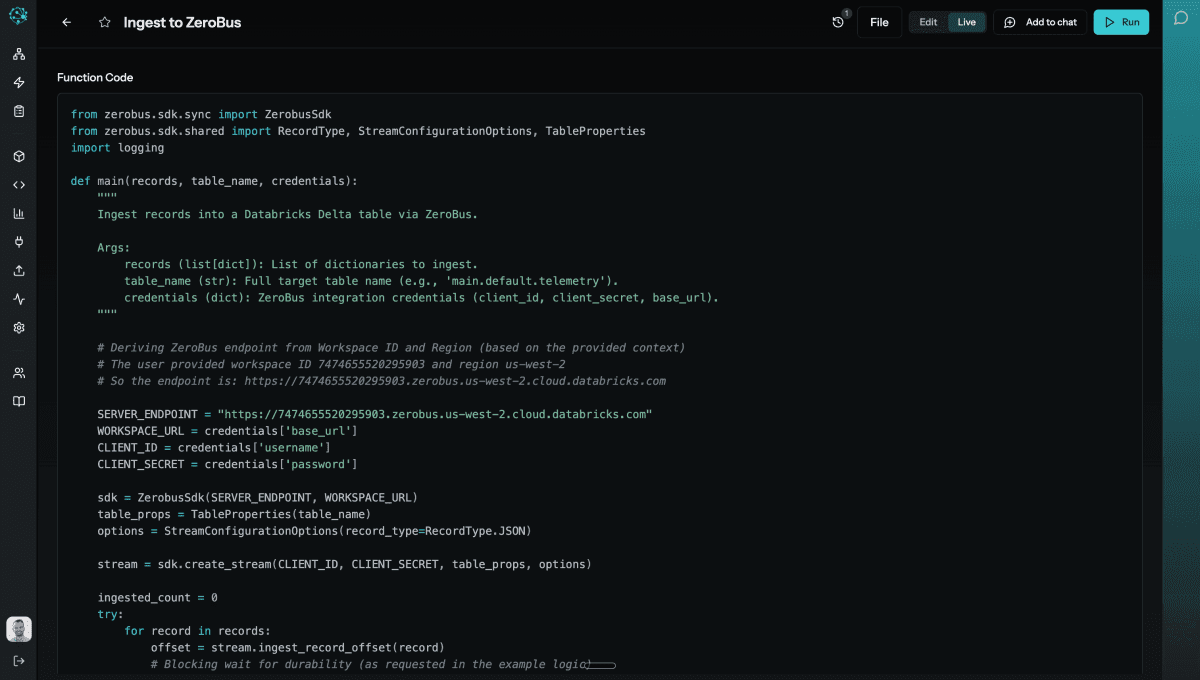Open the analytics chart icon in the sidebar
The height and width of the screenshot is (680, 1200).
pos(18,213)
